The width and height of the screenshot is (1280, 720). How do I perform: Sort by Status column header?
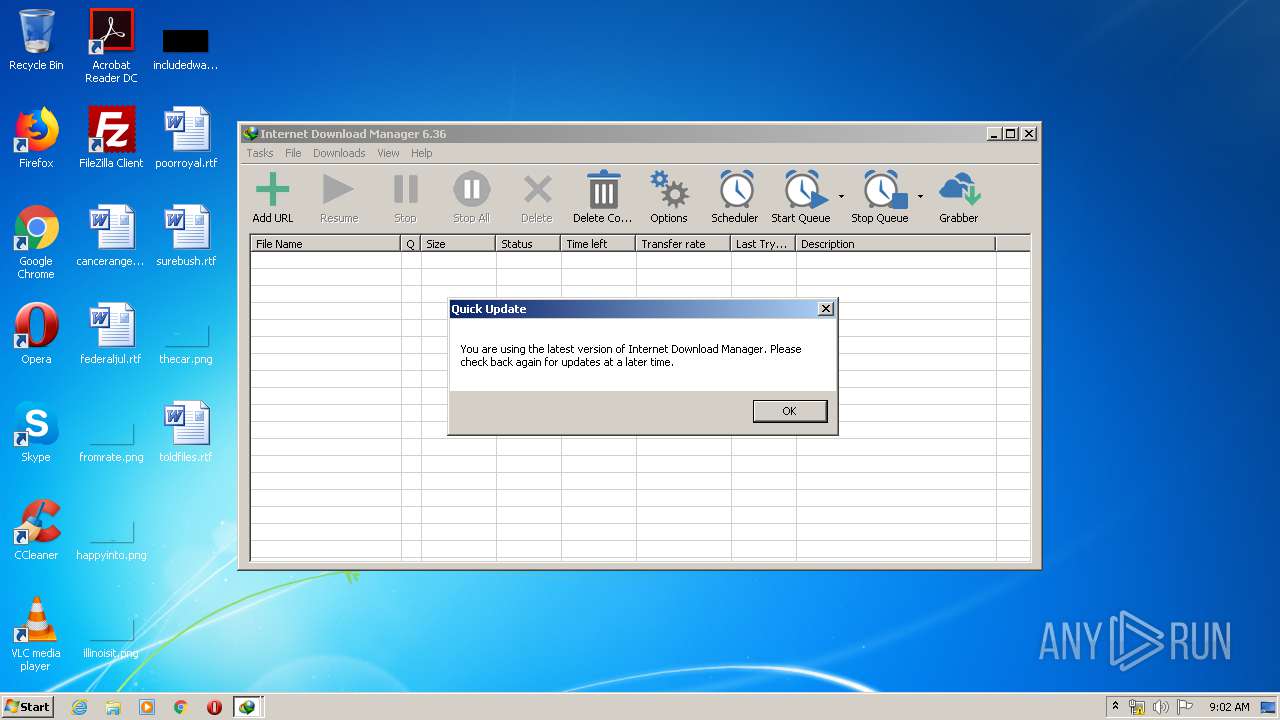pyautogui.click(x=528, y=244)
